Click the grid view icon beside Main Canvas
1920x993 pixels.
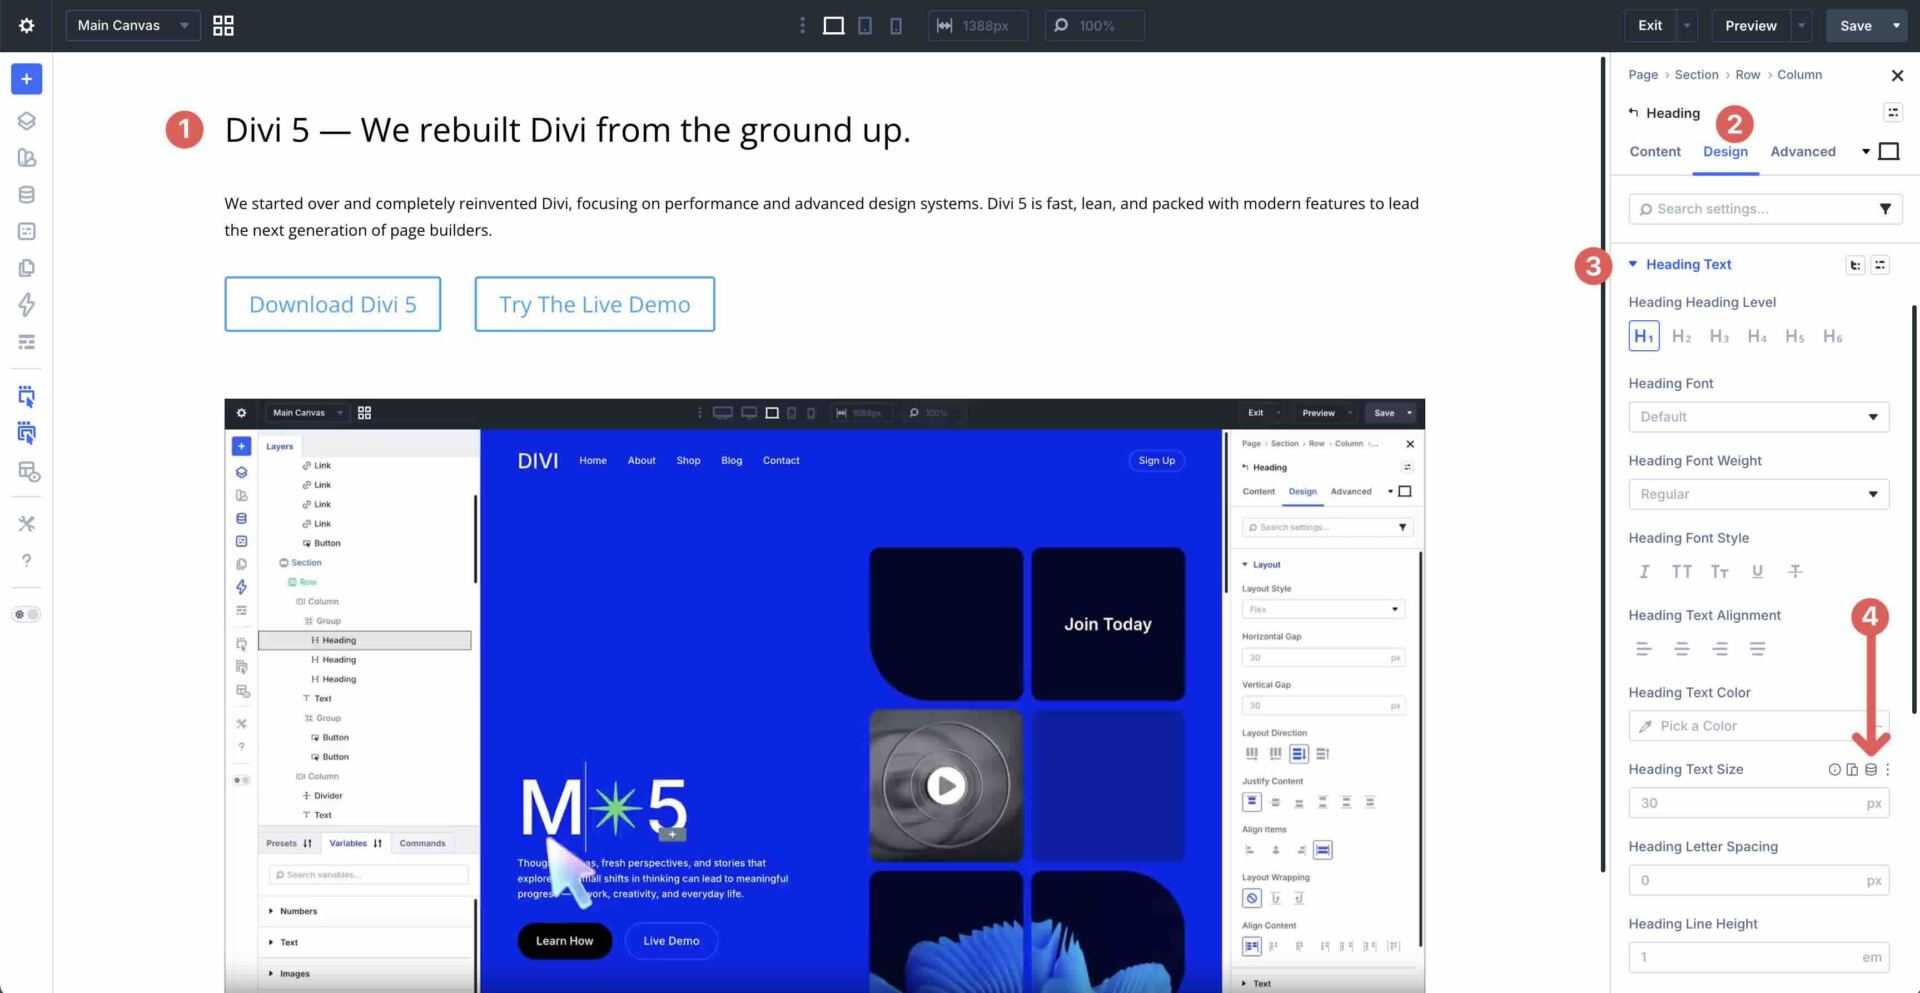[224, 25]
